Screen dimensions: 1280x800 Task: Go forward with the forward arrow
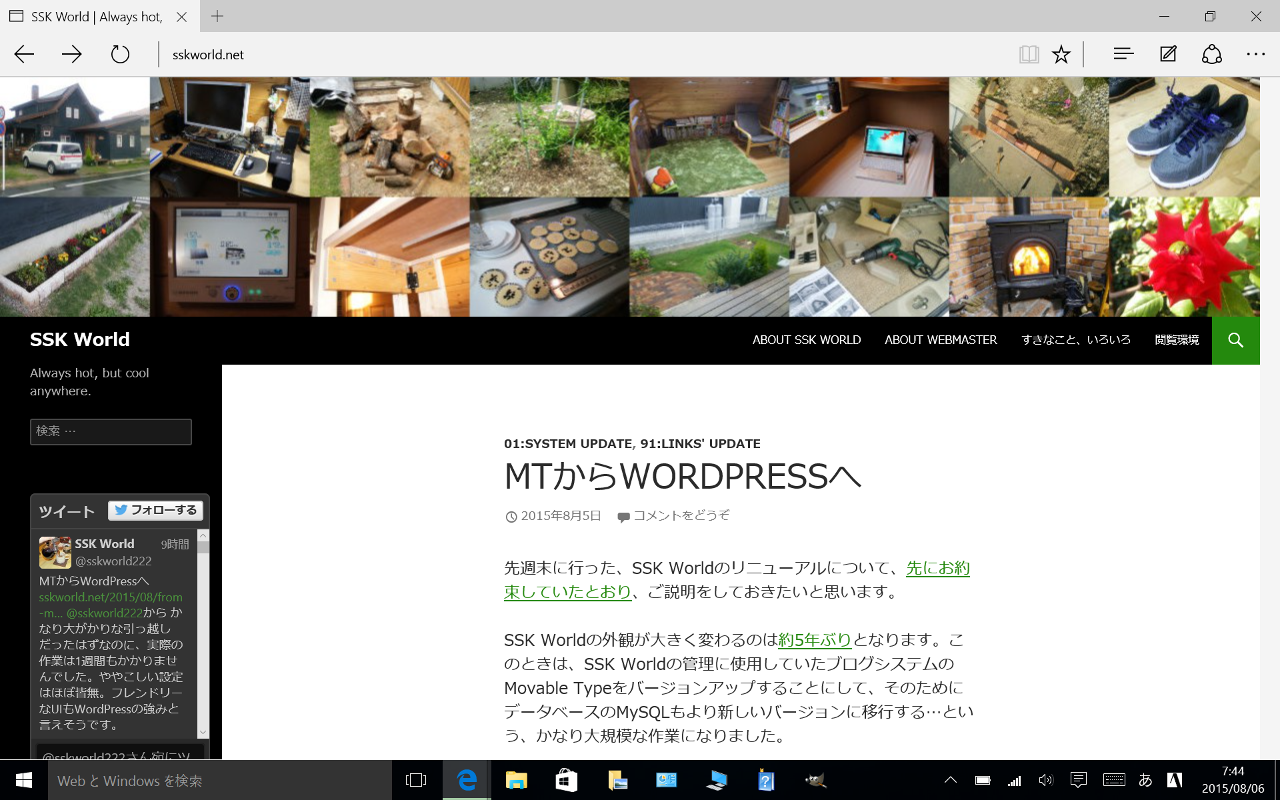(x=72, y=55)
